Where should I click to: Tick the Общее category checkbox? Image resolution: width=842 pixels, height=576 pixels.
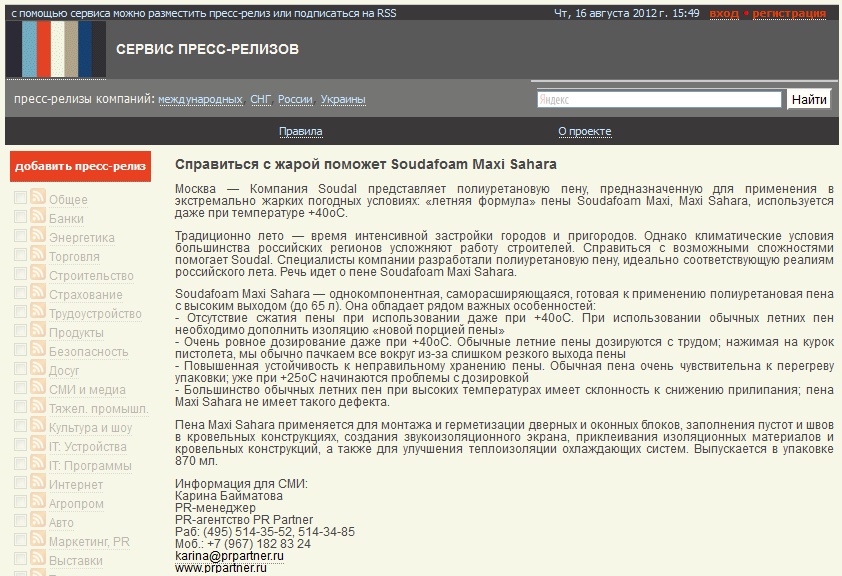coord(20,198)
